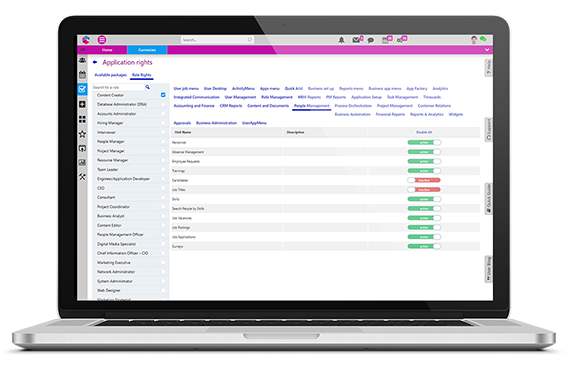This screenshot has height=383, width=570.
Task: Toggle the Absence Management active switch
Action: [x=424, y=152]
